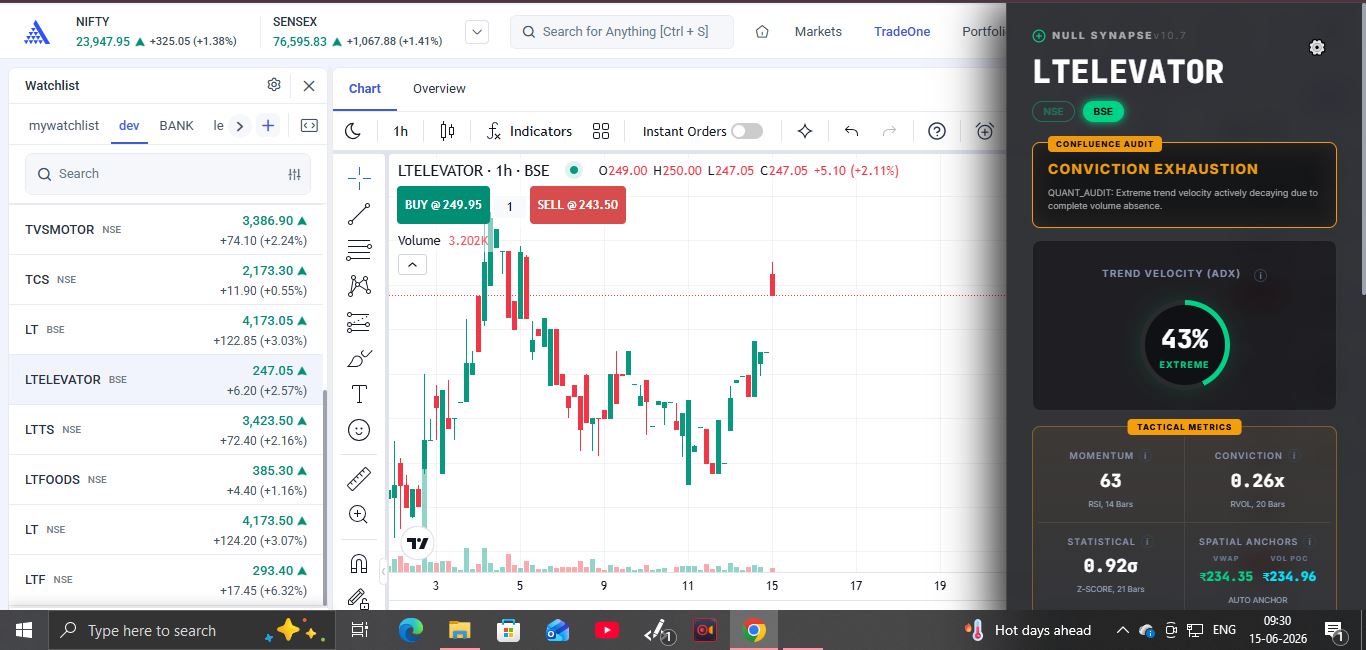
Task: Click the 43% ADX gauge
Action: (1184, 345)
